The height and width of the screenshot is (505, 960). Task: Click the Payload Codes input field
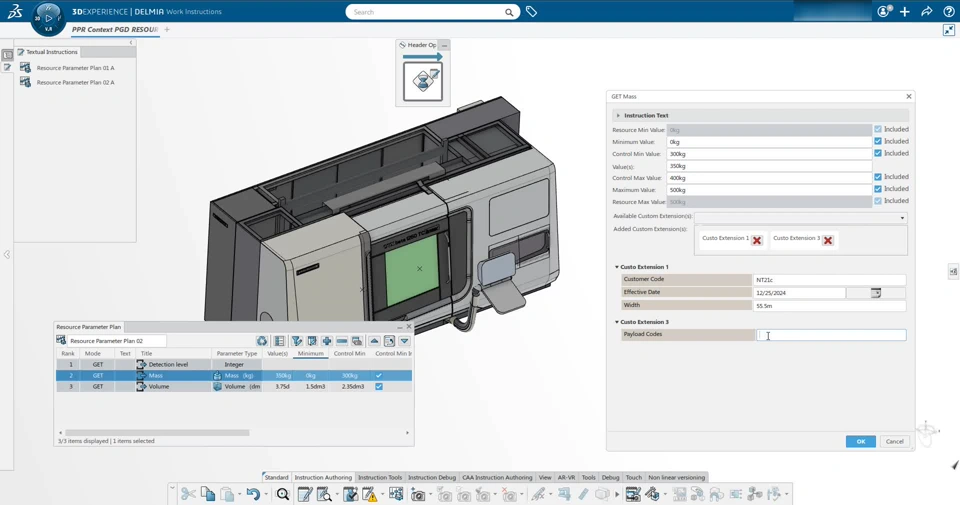click(831, 335)
